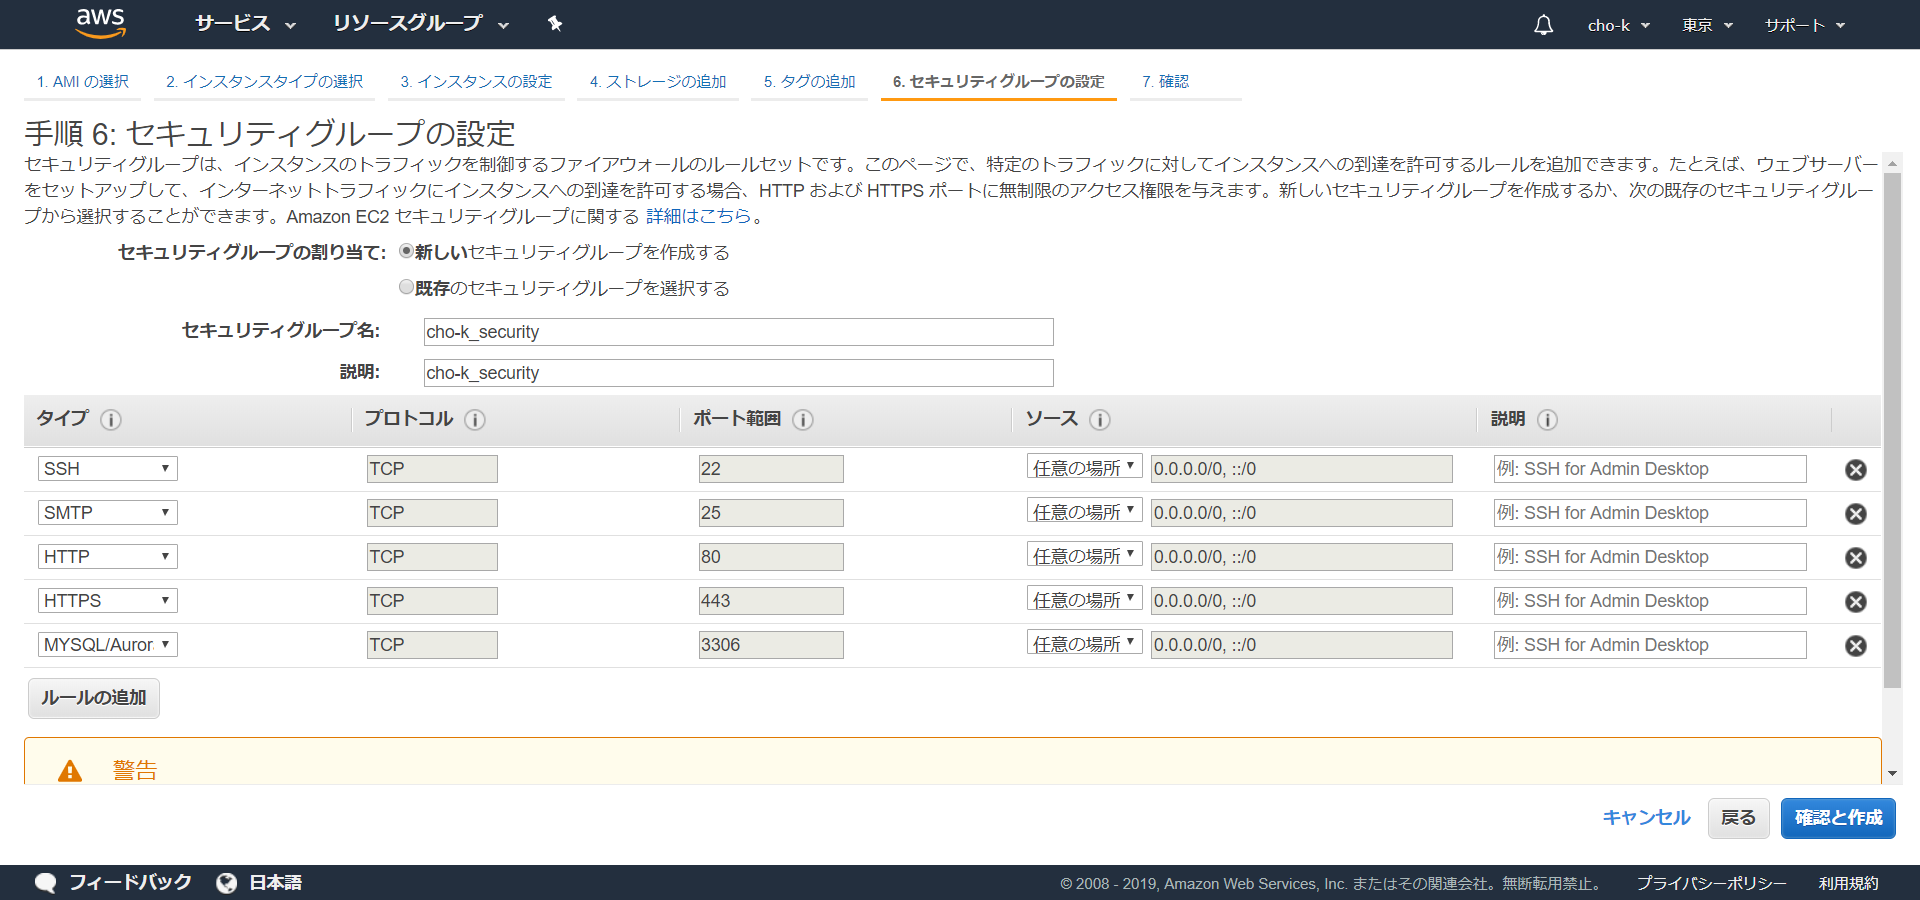Open the サービス menu
The height and width of the screenshot is (900, 1920).
245,24
